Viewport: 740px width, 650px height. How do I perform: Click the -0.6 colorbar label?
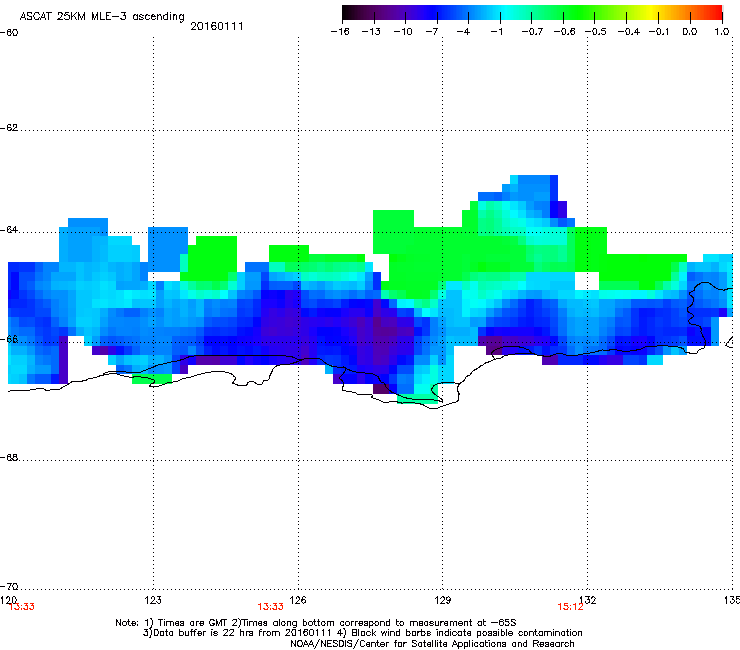[x=564, y=32]
